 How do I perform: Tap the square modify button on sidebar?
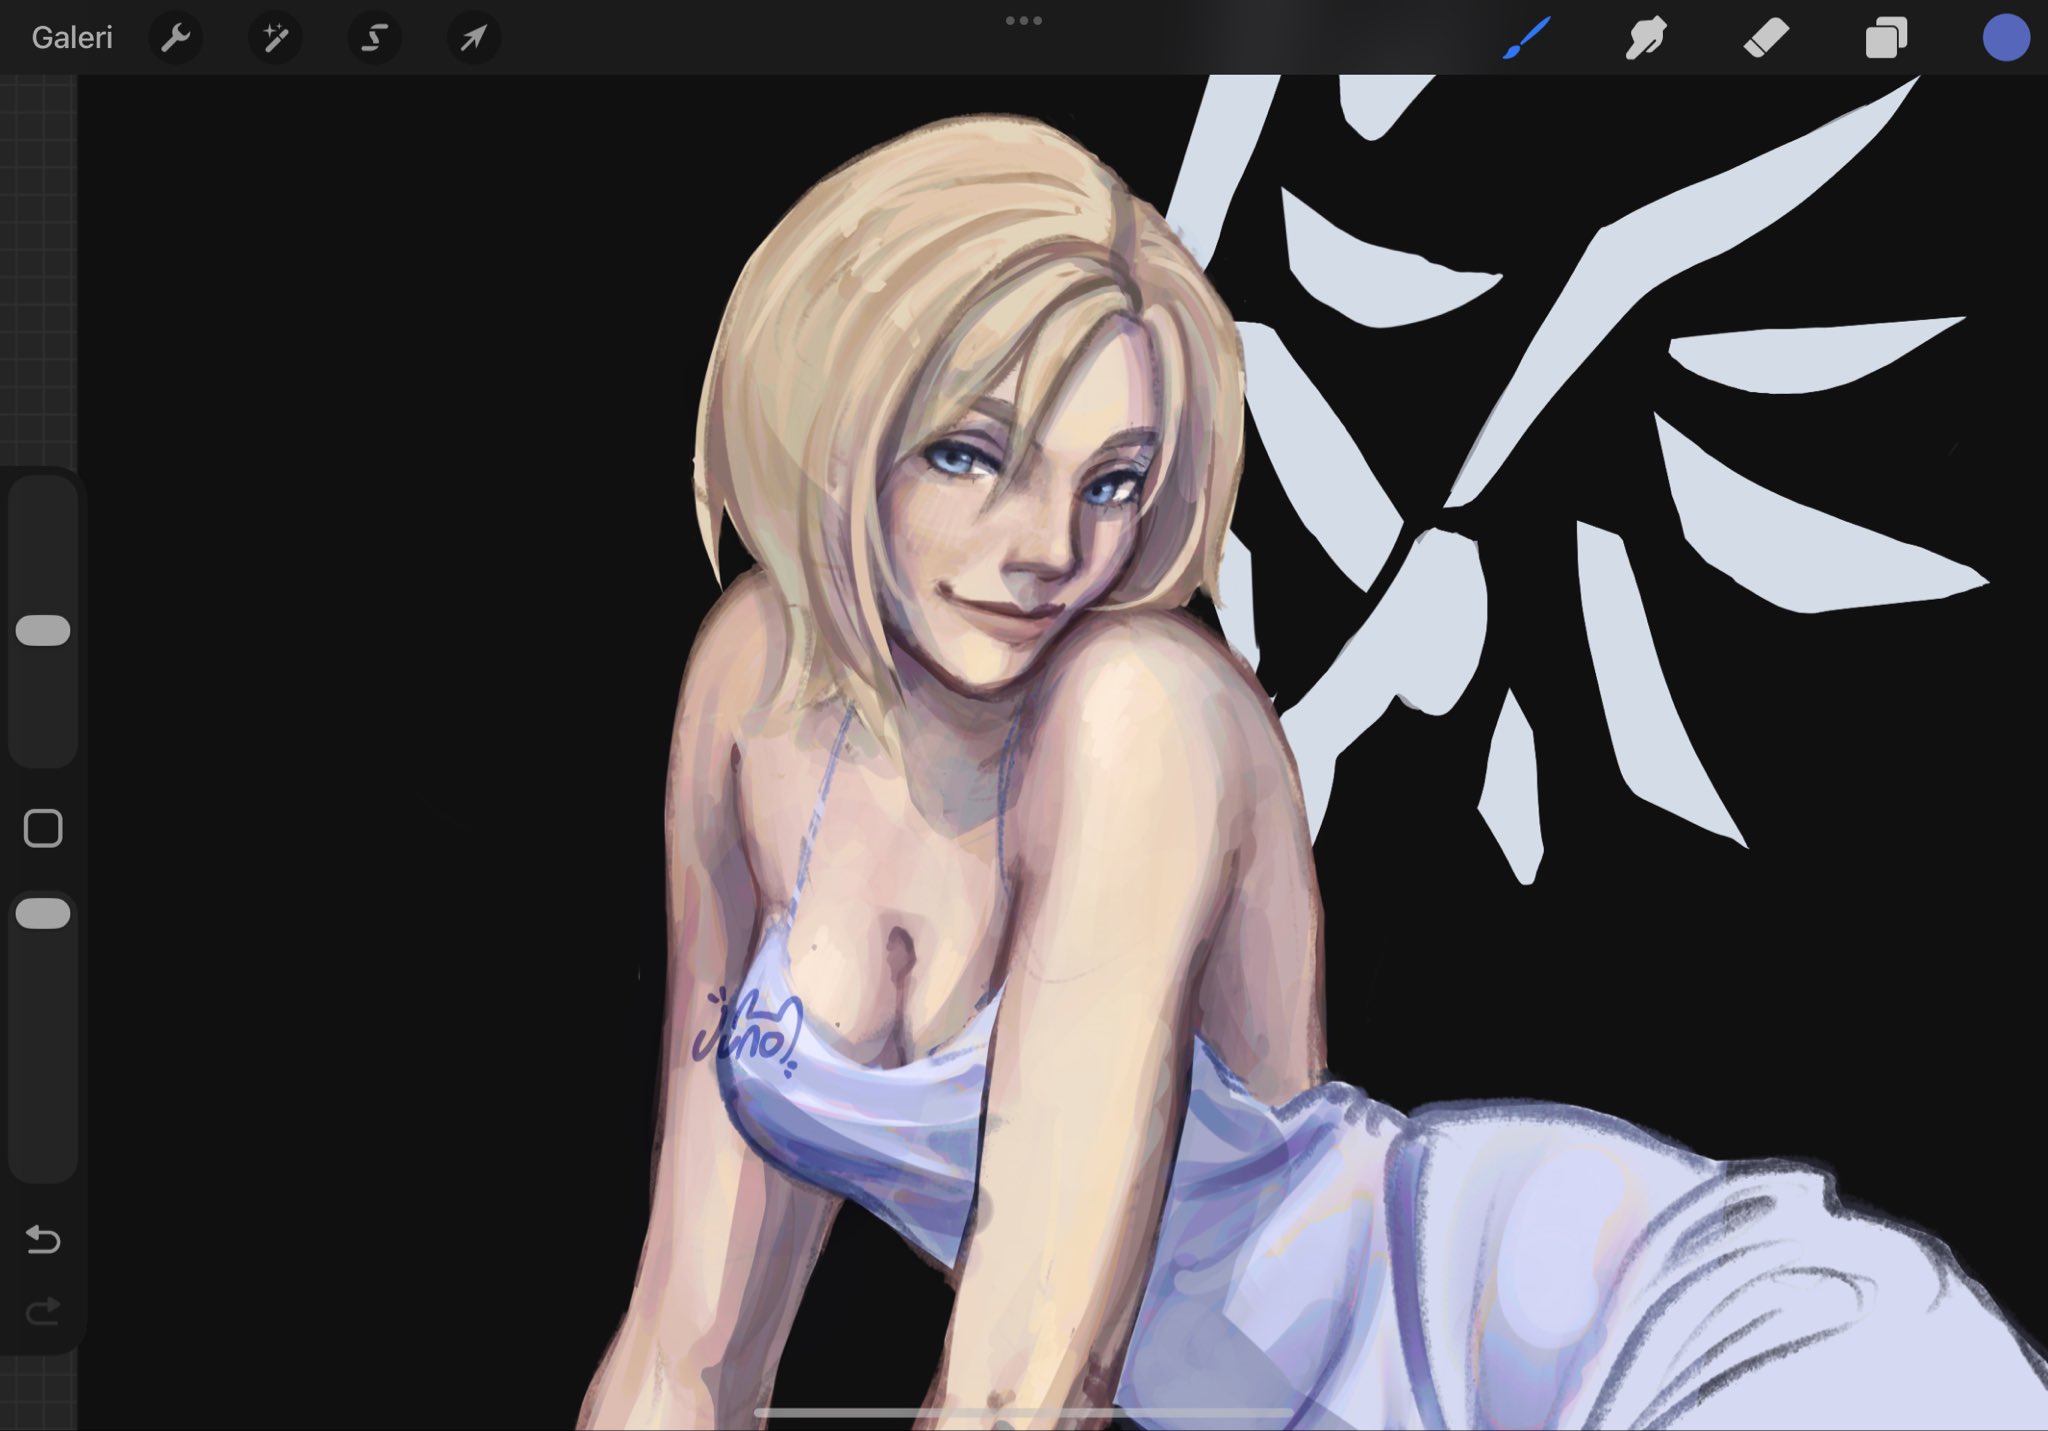point(43,828)
